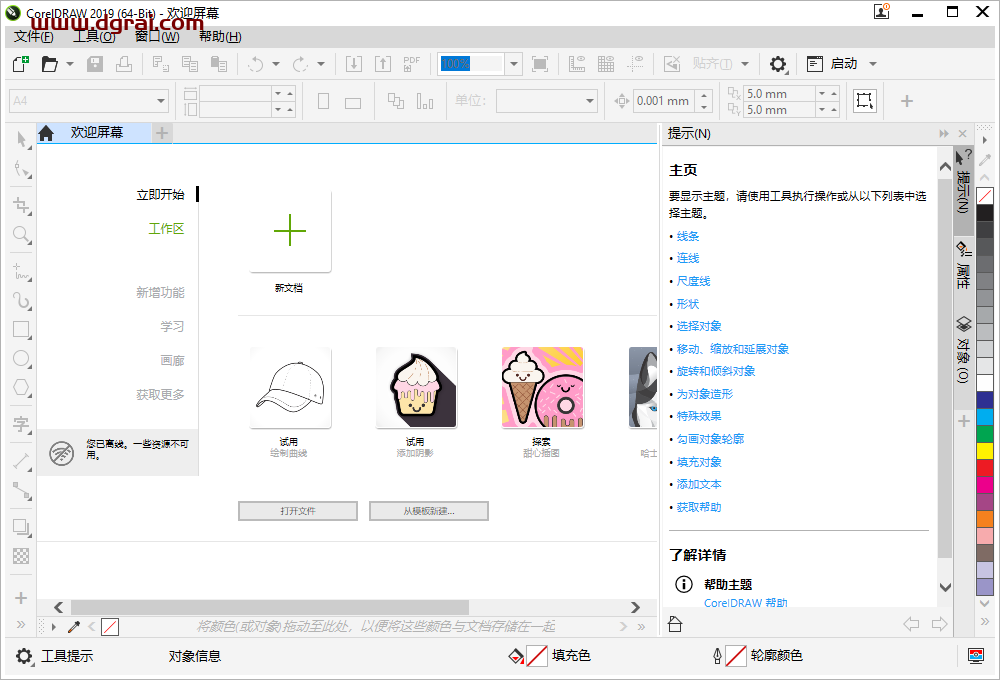Expand the 贴齐 snap-to dropdown arrow

[745, 64]
